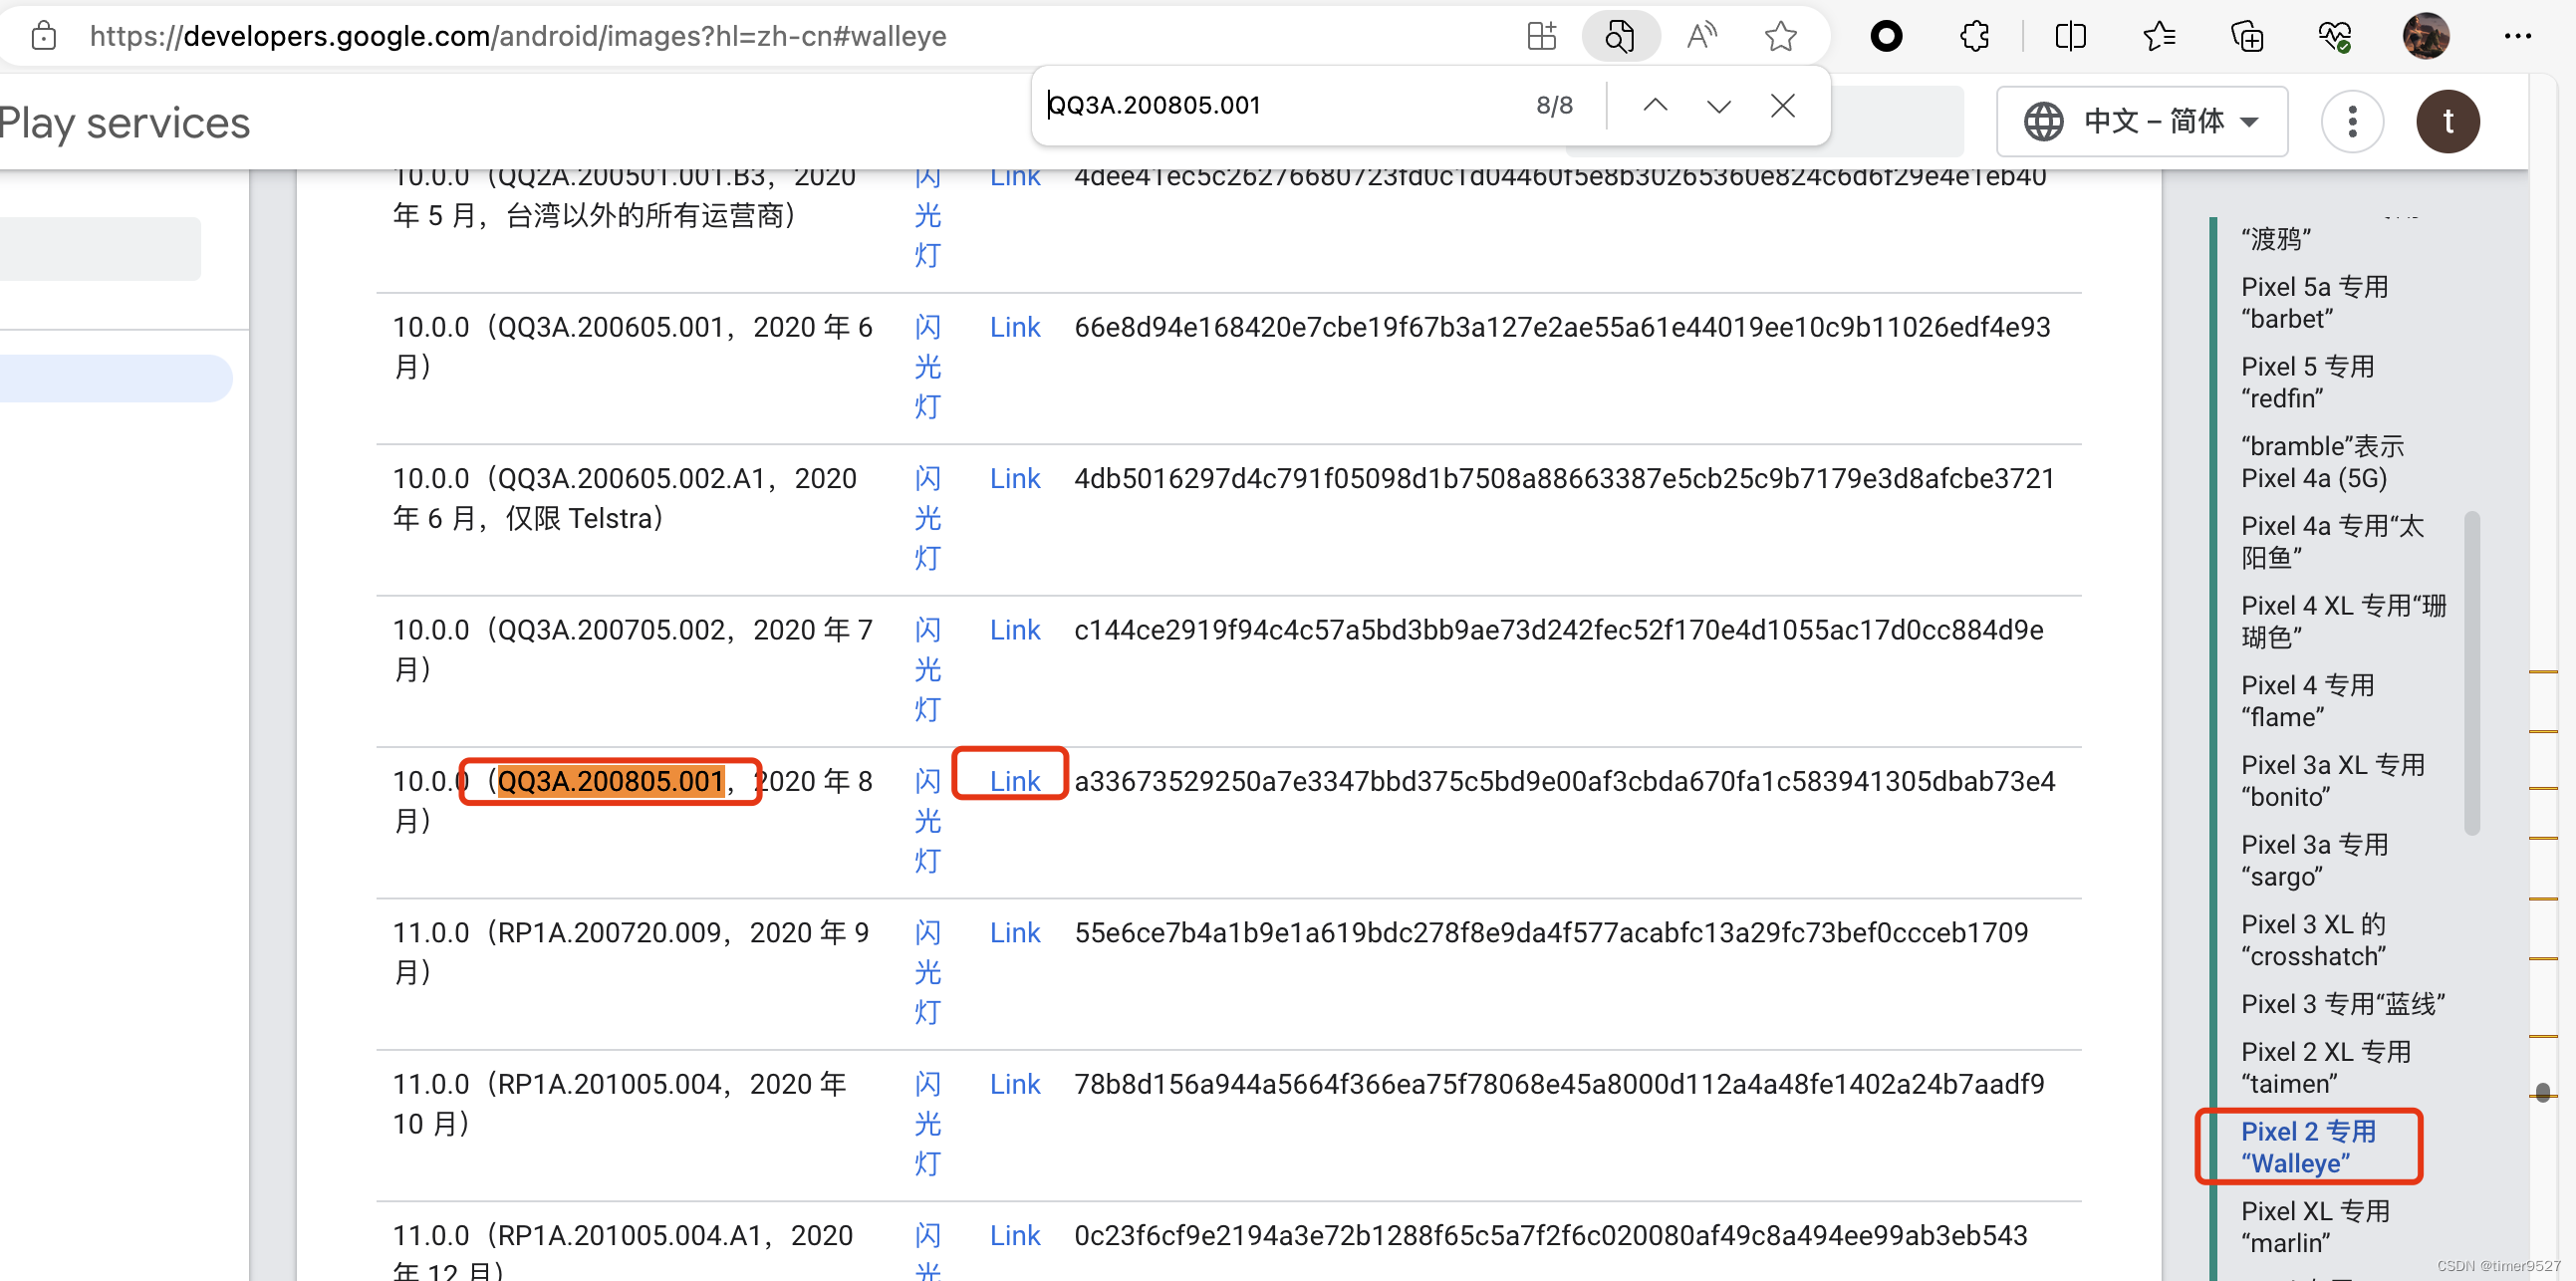Activate the read aloud icon
This screenshot has width=2576, height=1281.
pos(1701,36)
